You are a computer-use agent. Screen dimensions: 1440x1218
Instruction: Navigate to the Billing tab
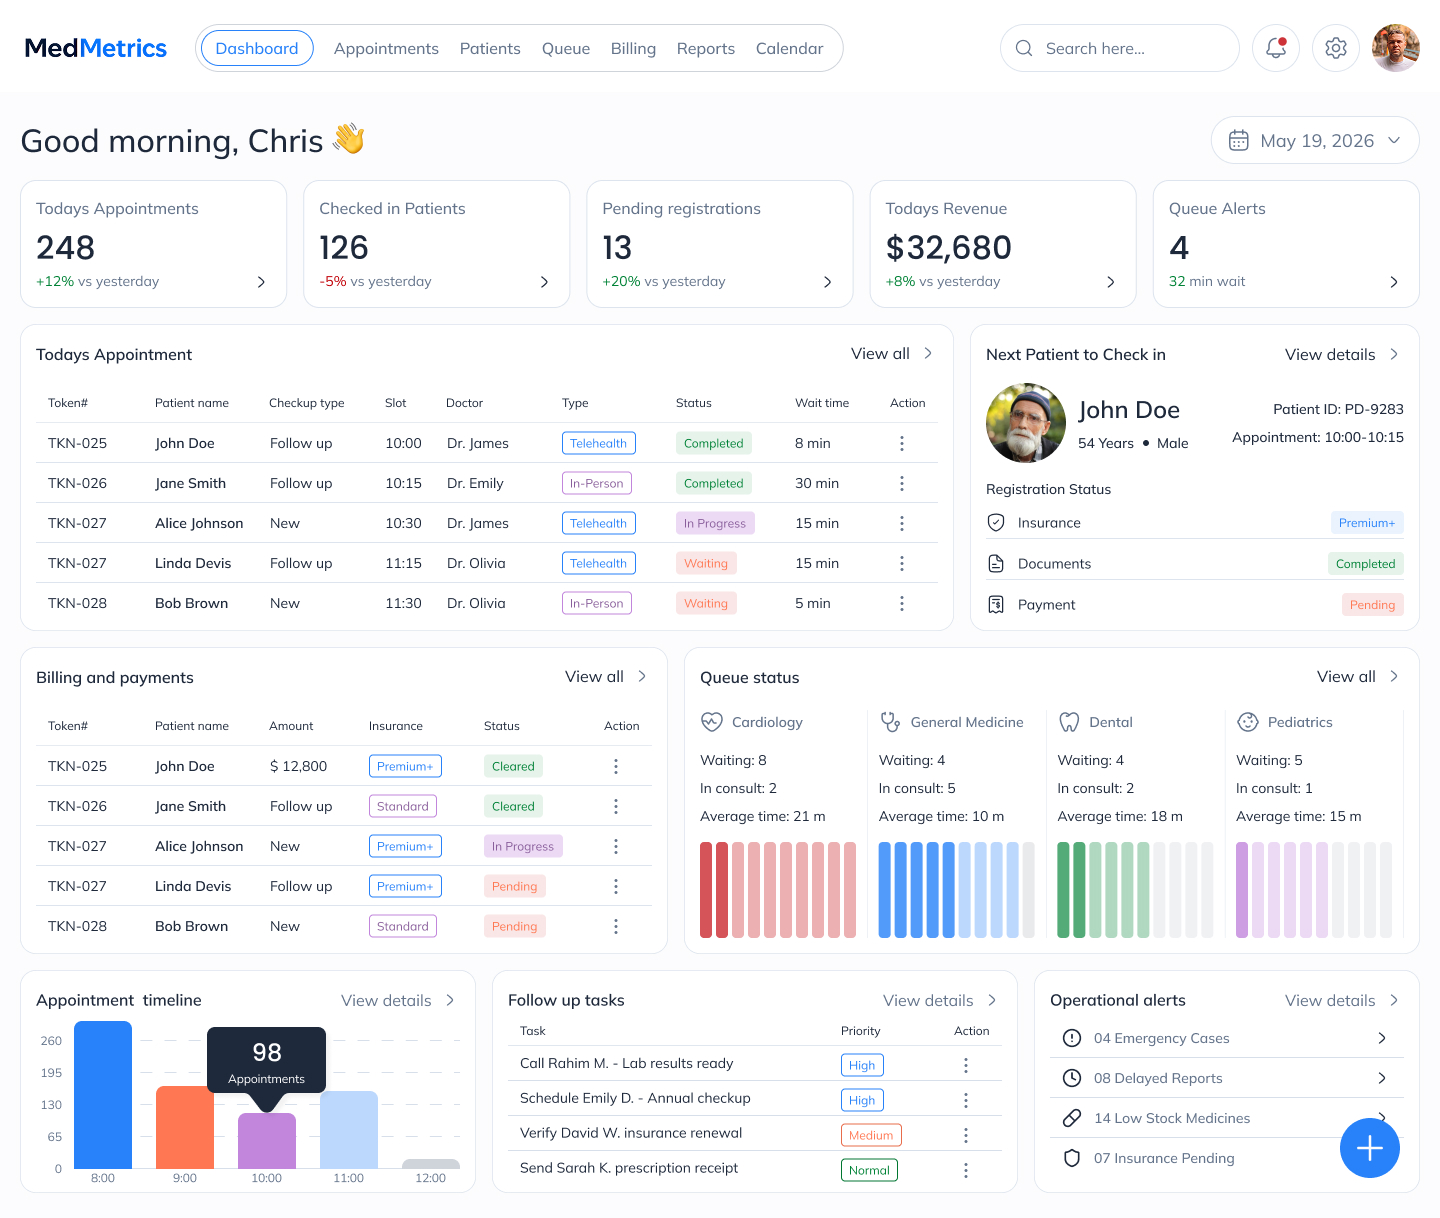pos(633,48)
